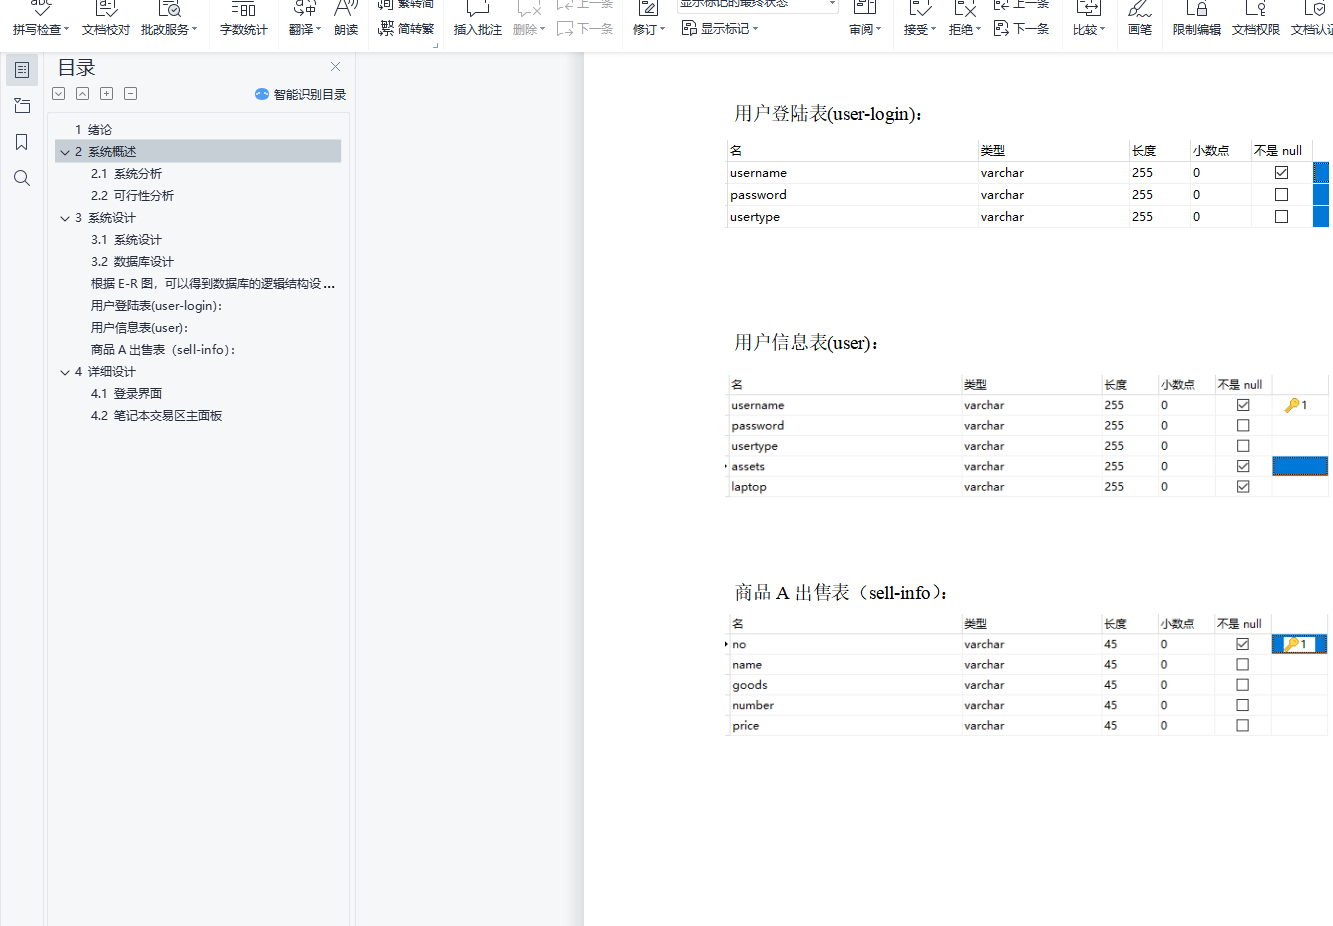Toggle goods row null checkbox
Screen dimensions: 1333x926
(1243, 685)
